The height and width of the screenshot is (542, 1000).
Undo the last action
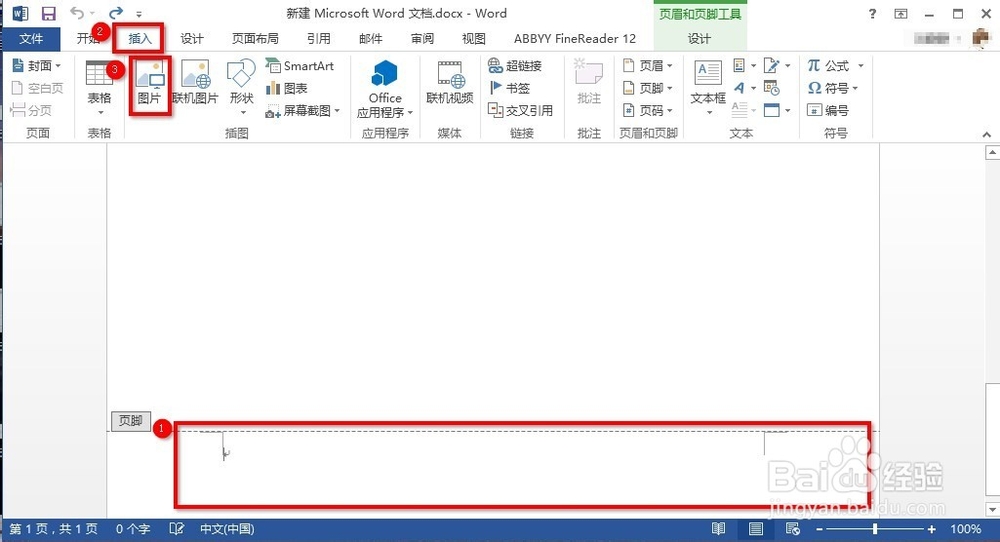(x=77, y=13)
